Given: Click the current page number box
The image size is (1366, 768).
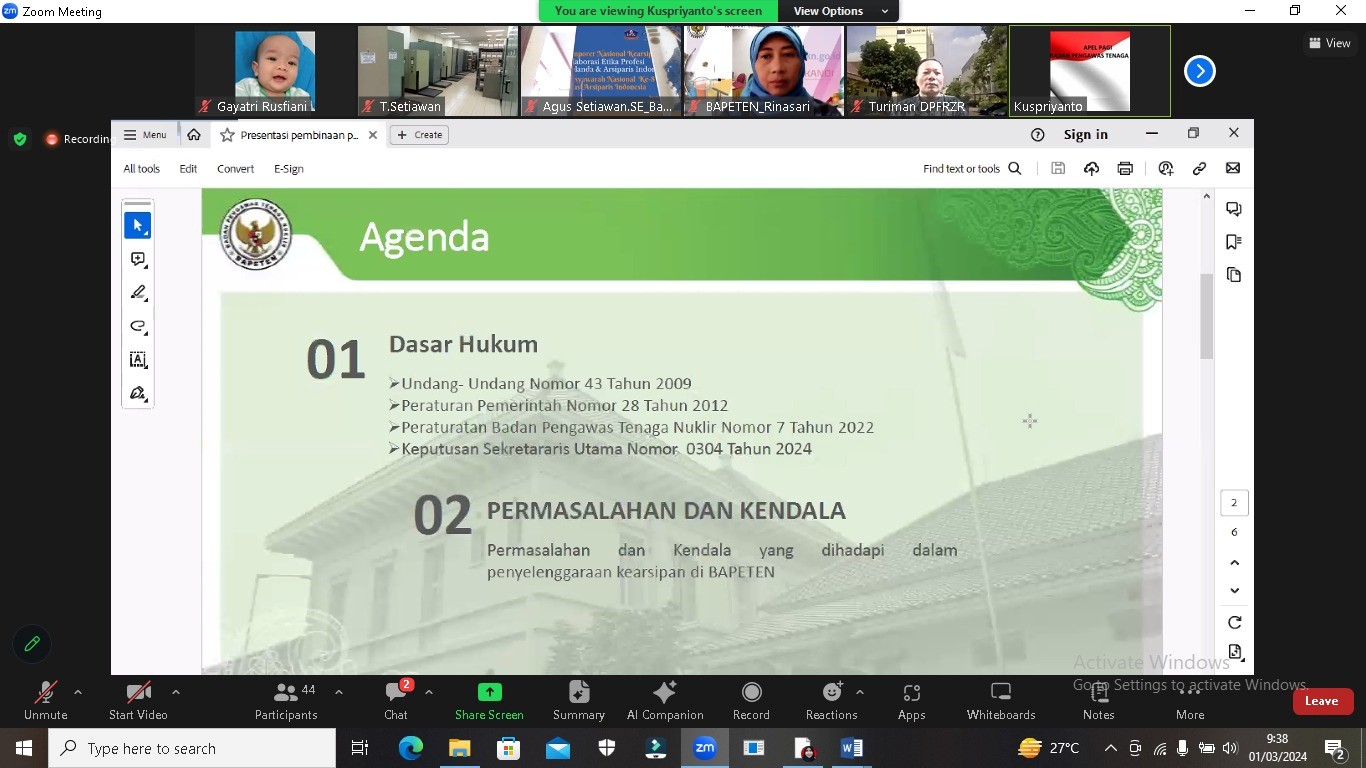Looking at the screenshot, I should 1234,503.
